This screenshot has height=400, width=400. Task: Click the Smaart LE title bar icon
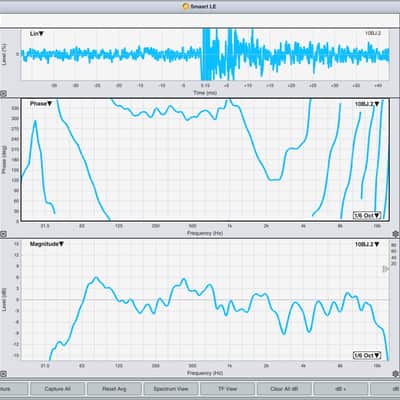click(x=186, y=6)
